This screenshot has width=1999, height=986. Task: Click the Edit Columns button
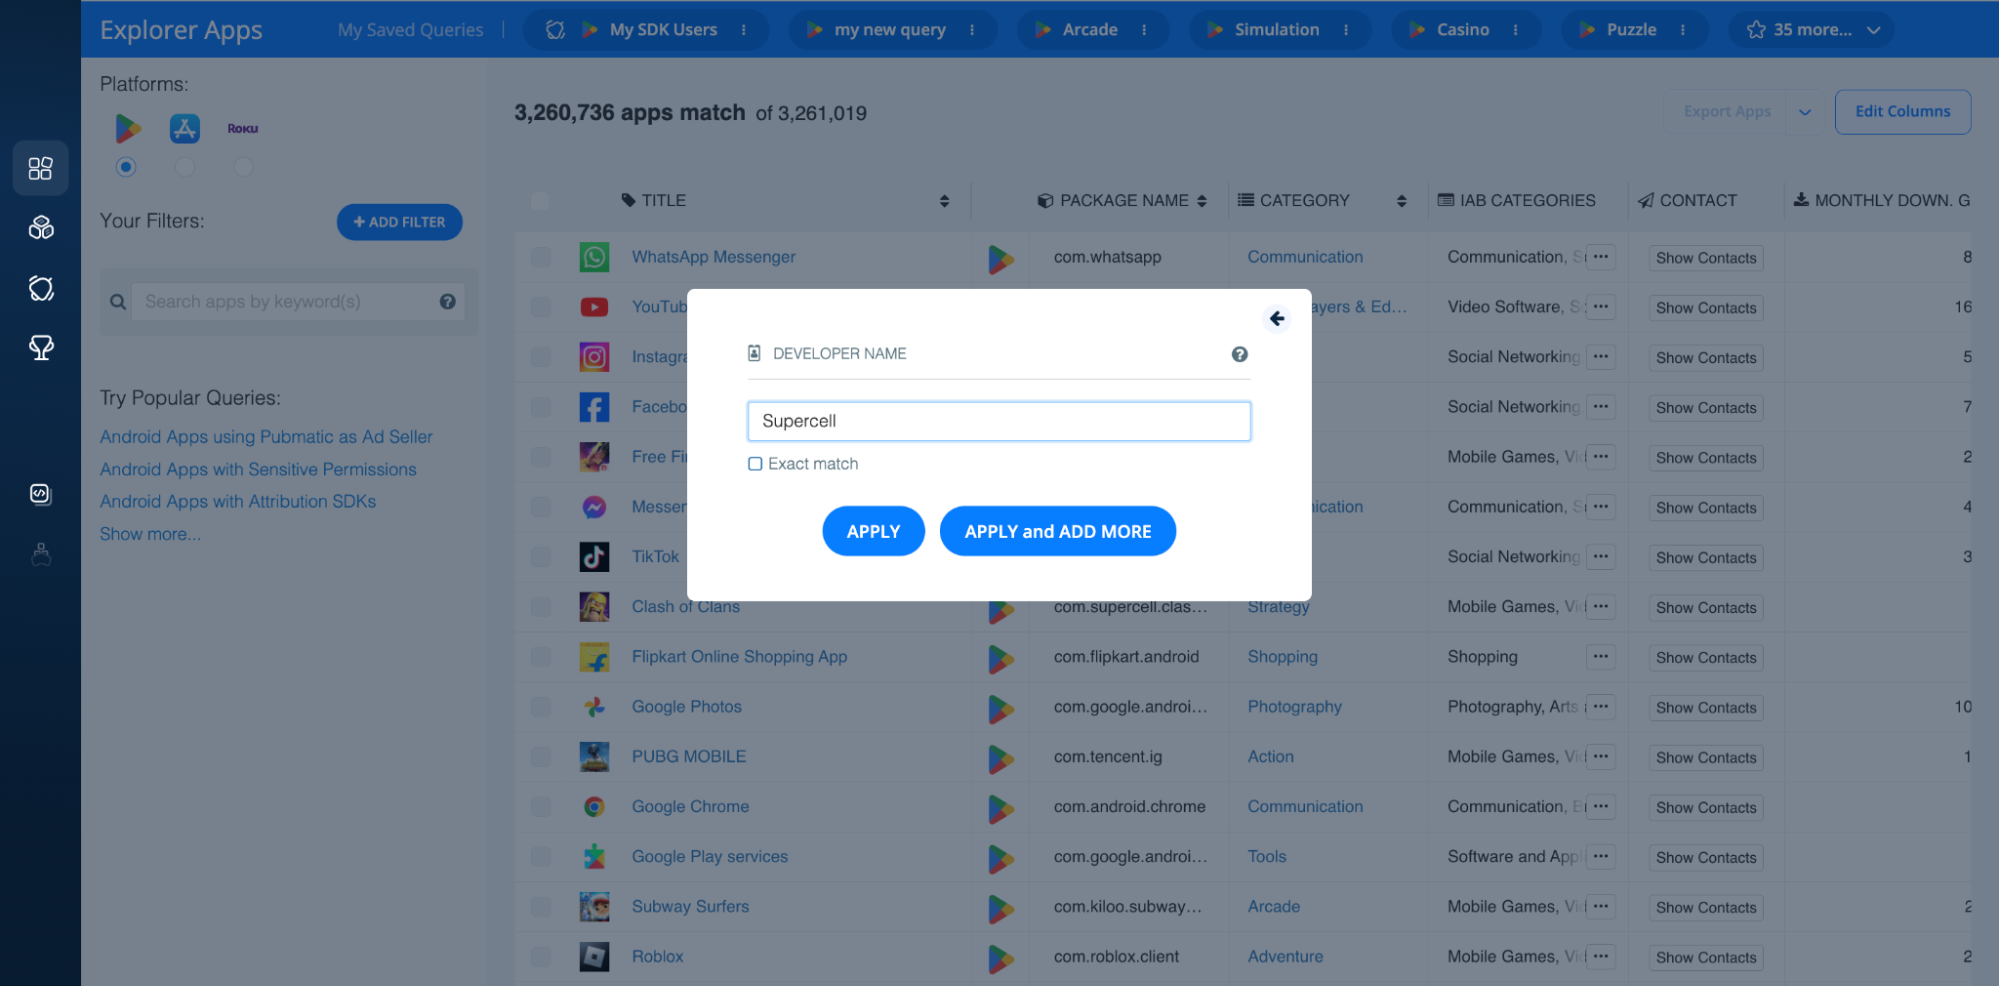1903,112
